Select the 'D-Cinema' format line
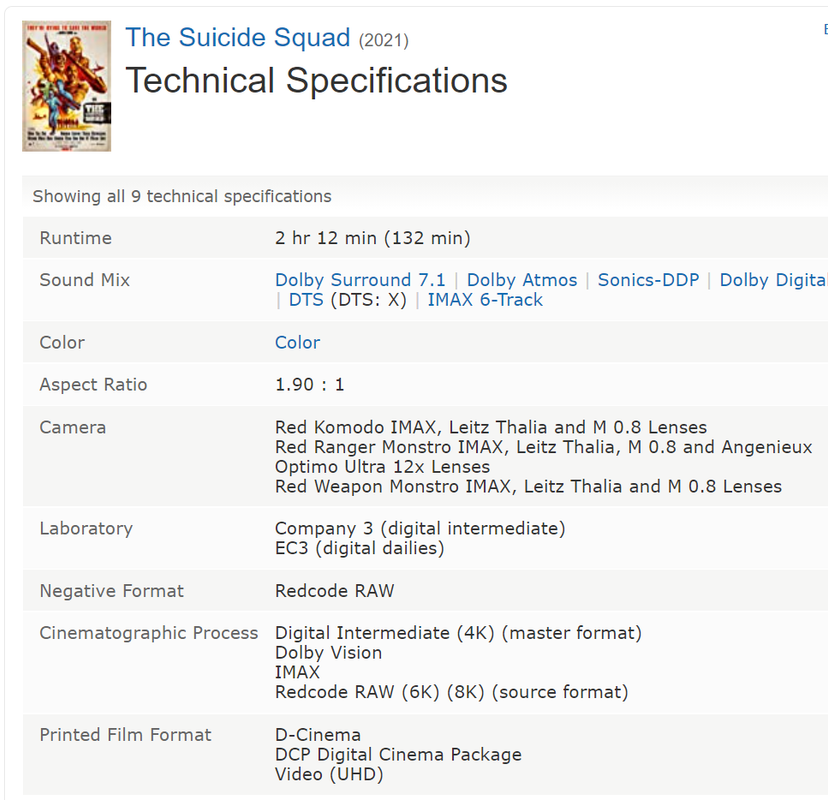 pyautogui.click(x=318, y=735)
